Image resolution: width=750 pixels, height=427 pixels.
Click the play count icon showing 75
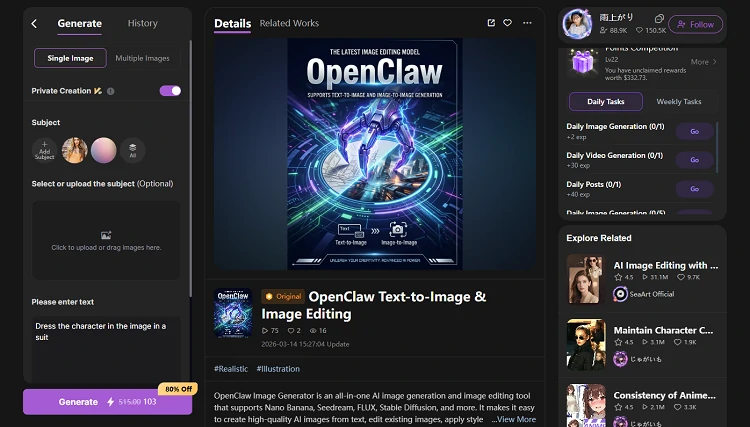[265, 330]
